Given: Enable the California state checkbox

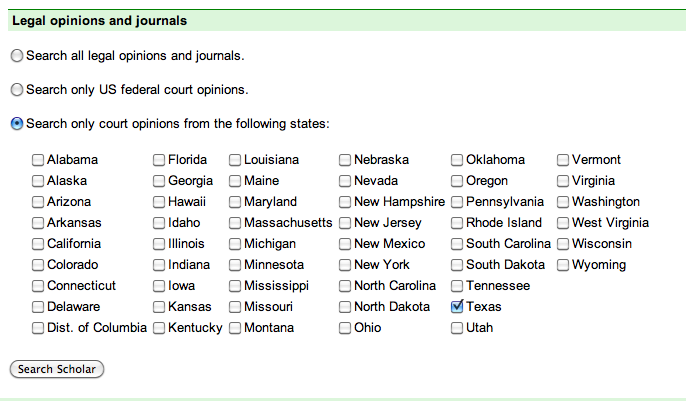Looking at the screenshot, I should click(x=38, y=244).
